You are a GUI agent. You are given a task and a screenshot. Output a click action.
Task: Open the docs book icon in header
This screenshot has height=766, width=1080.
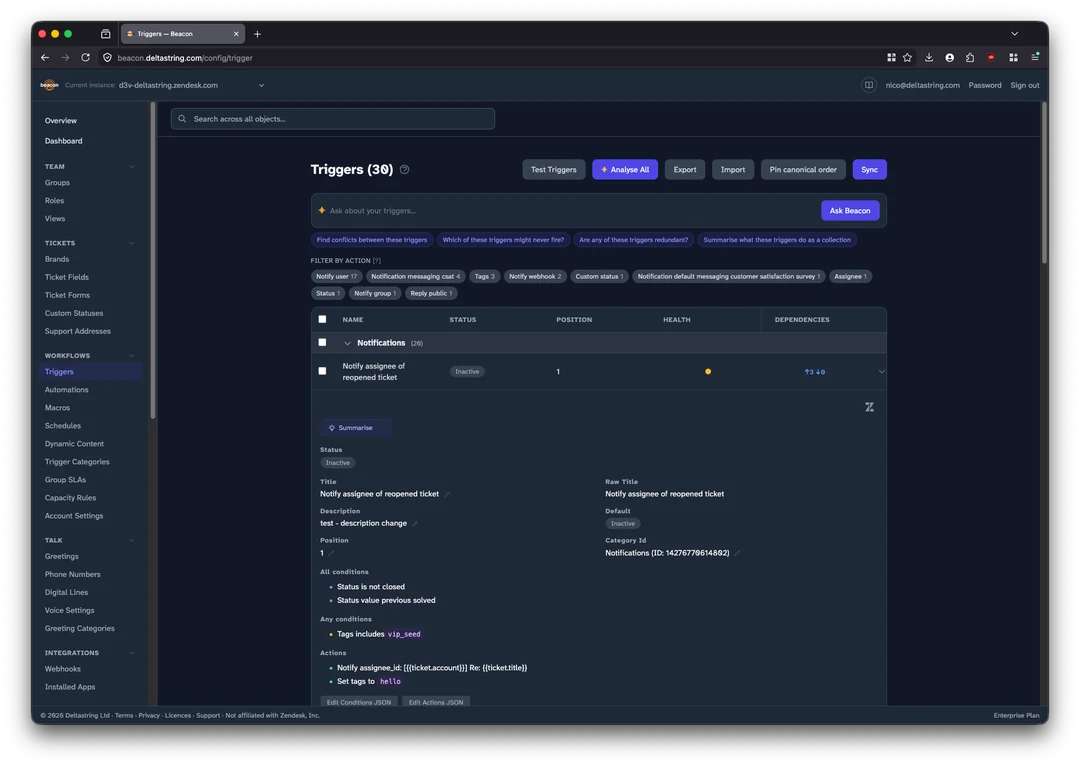(x=869, y=85)
